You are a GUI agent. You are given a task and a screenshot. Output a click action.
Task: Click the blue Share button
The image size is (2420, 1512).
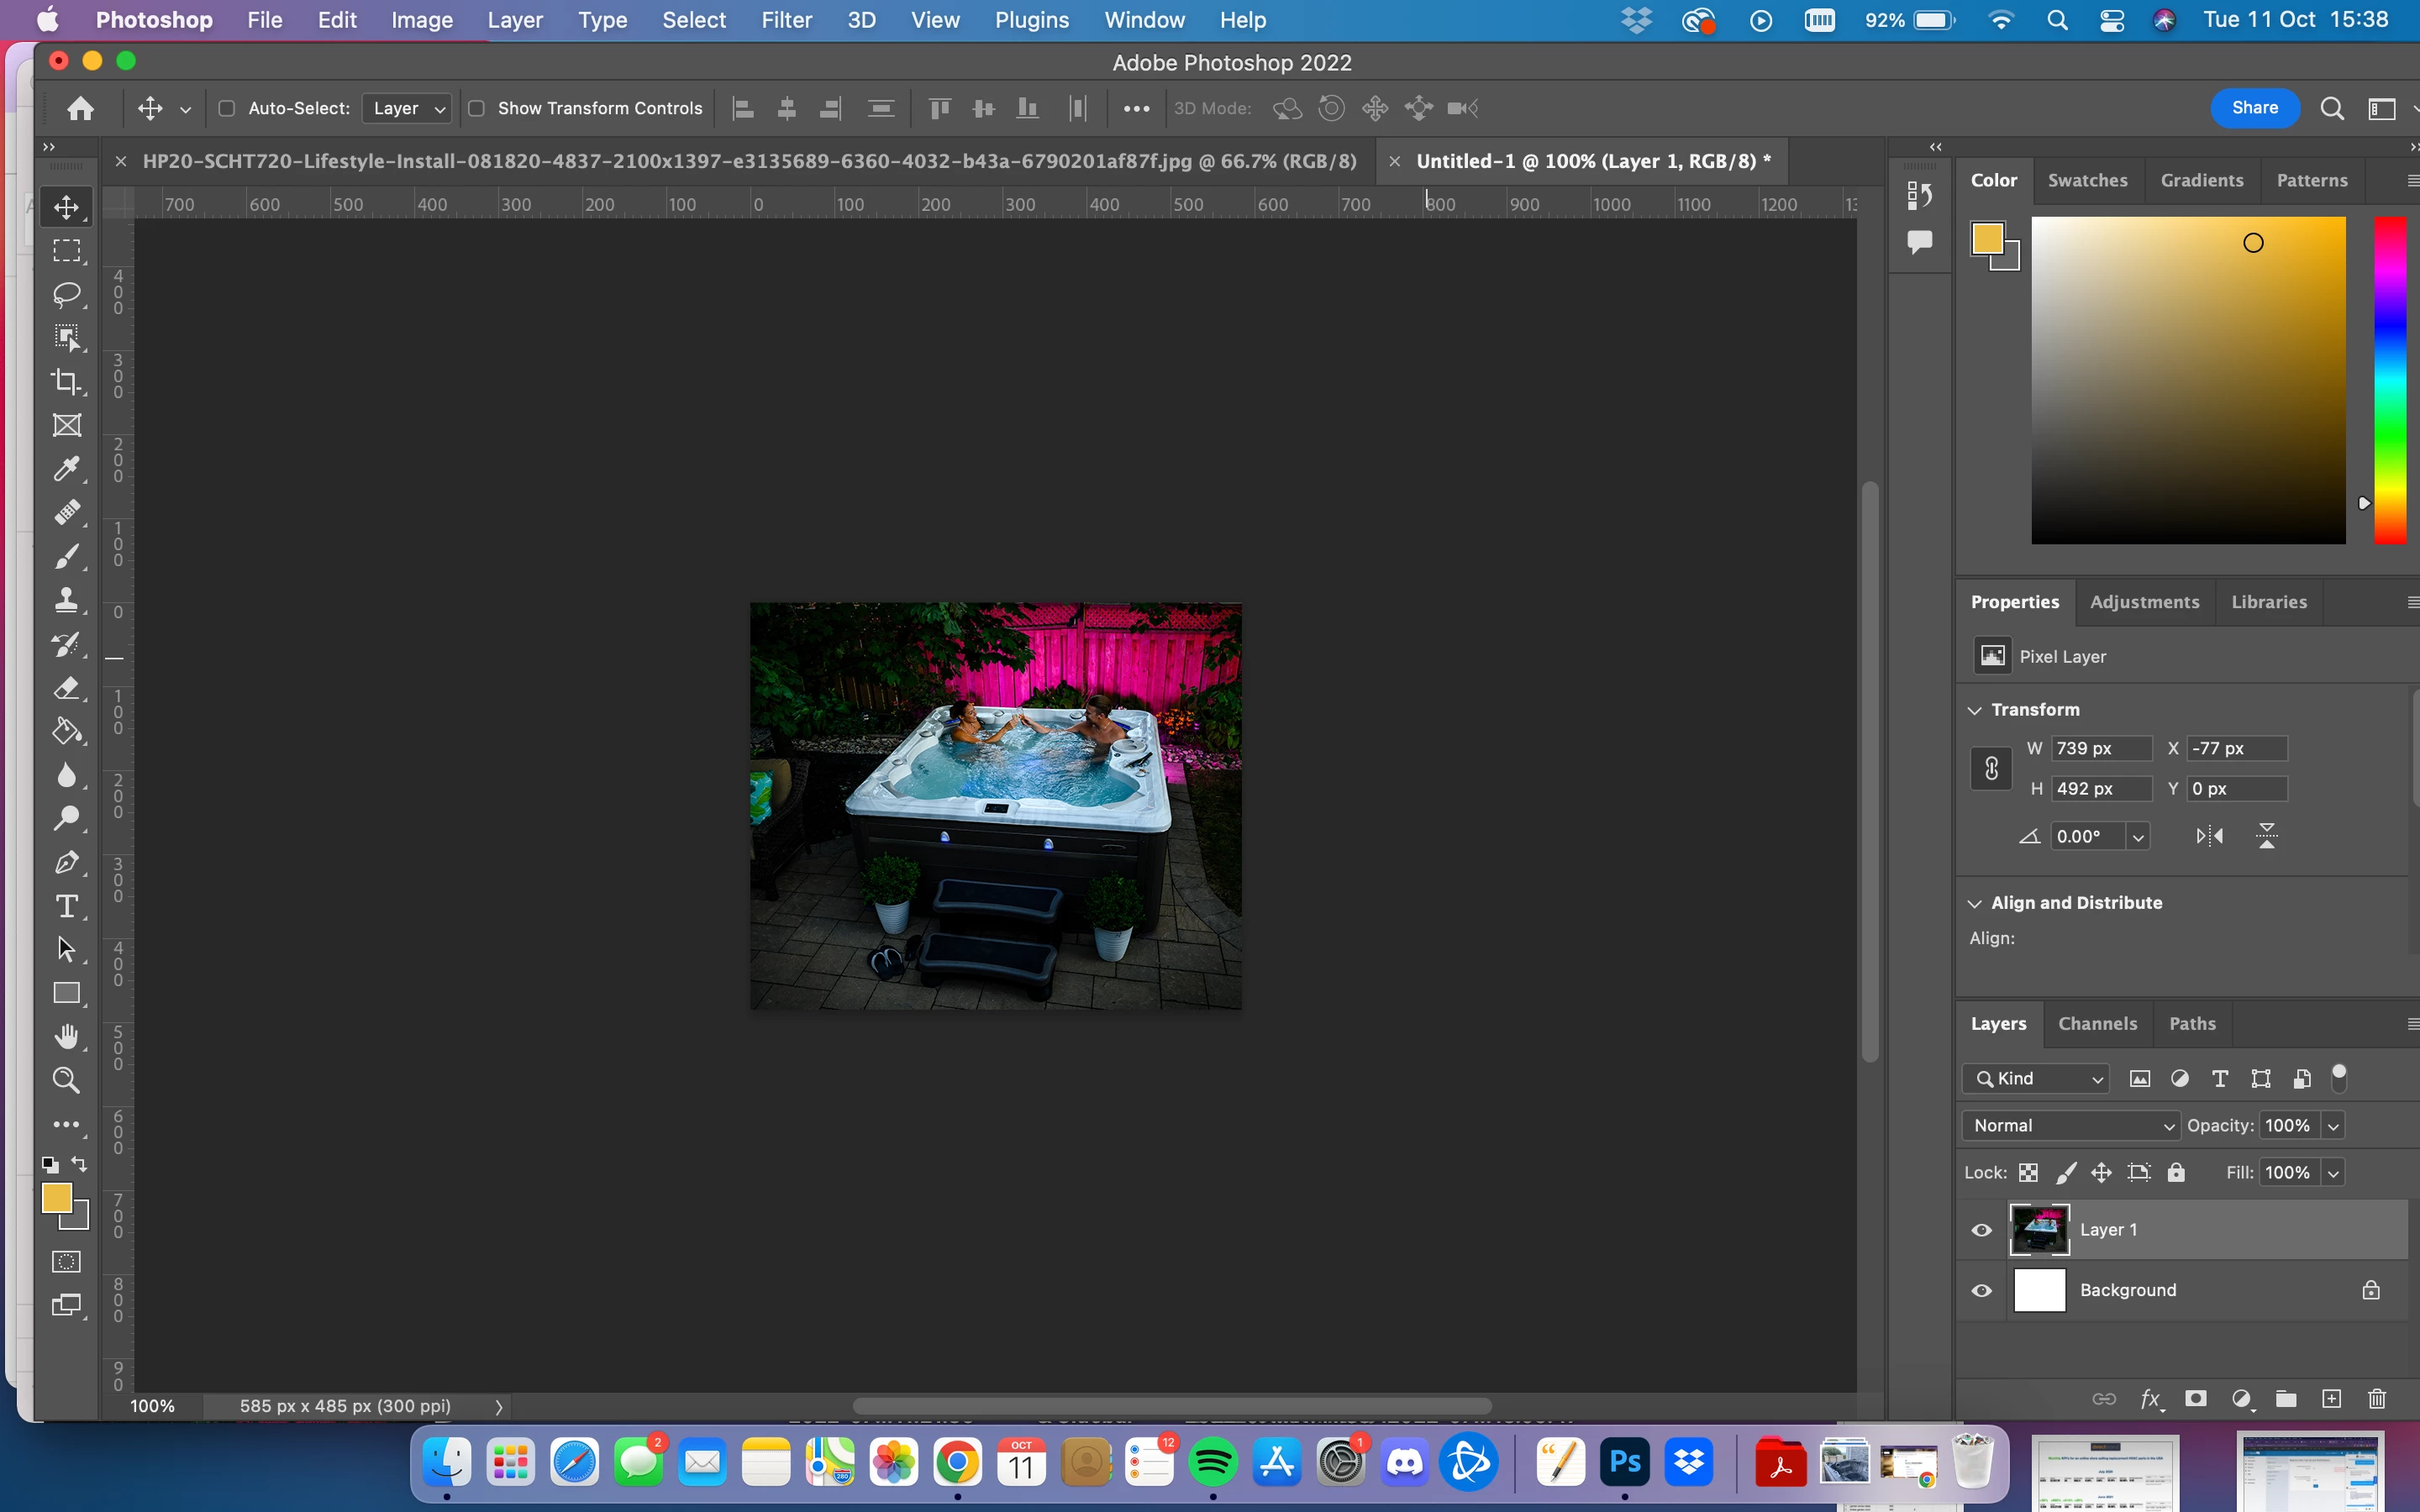coord(2254,108)
